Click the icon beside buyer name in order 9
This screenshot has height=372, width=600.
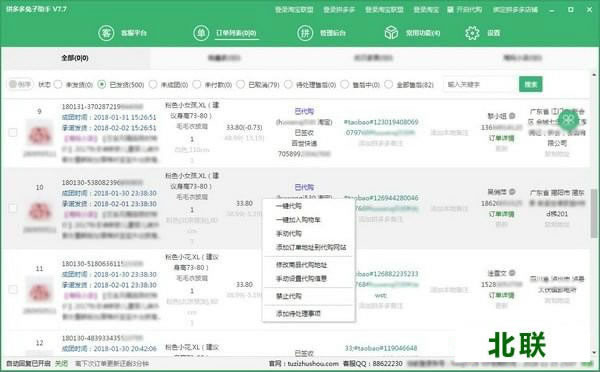click(x=512, y=116)
